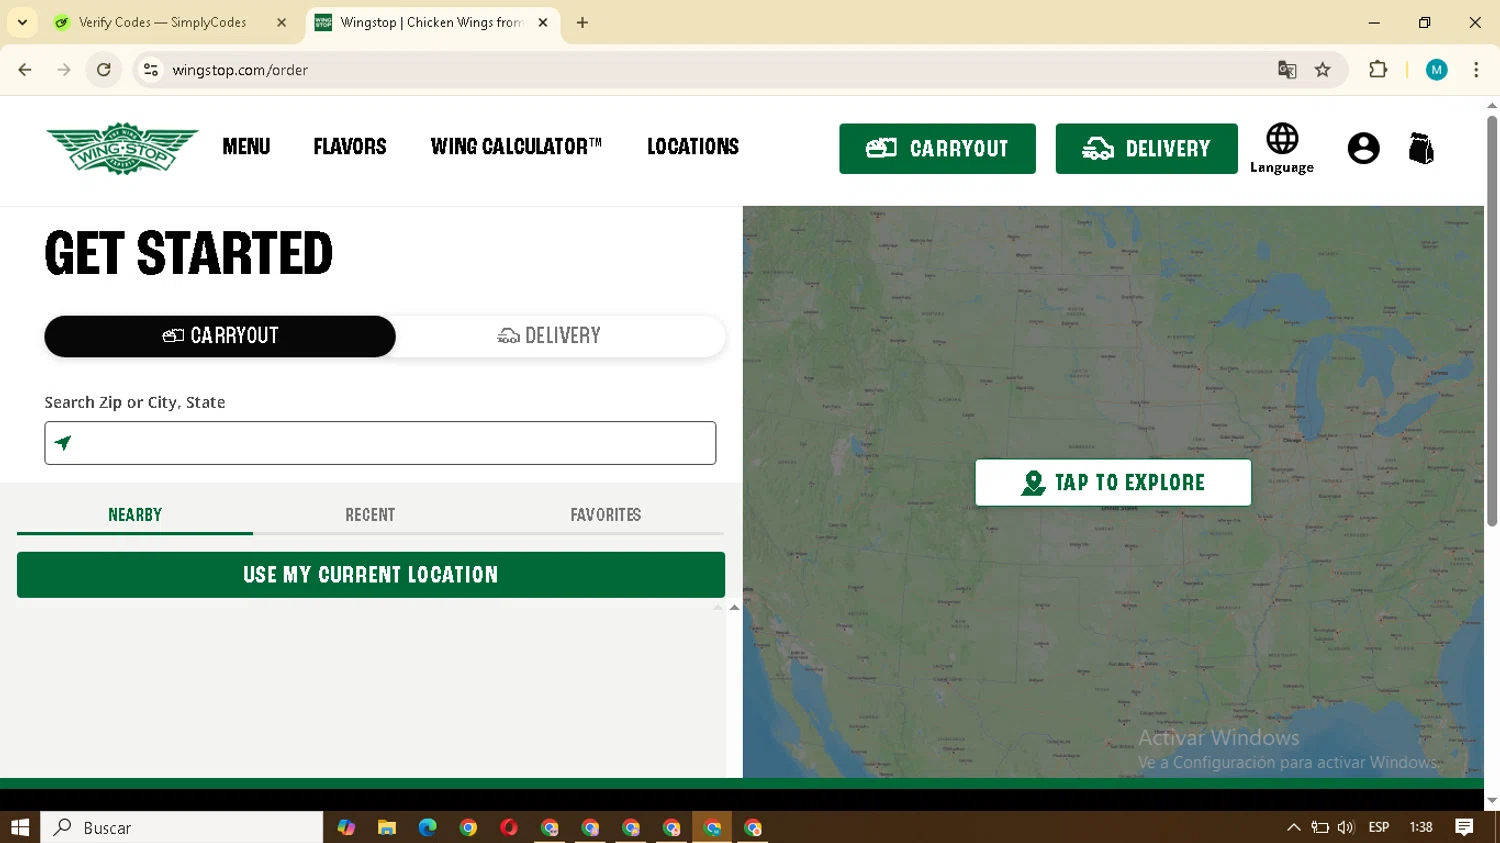Select the Carryout toggle option

[220, 336]
